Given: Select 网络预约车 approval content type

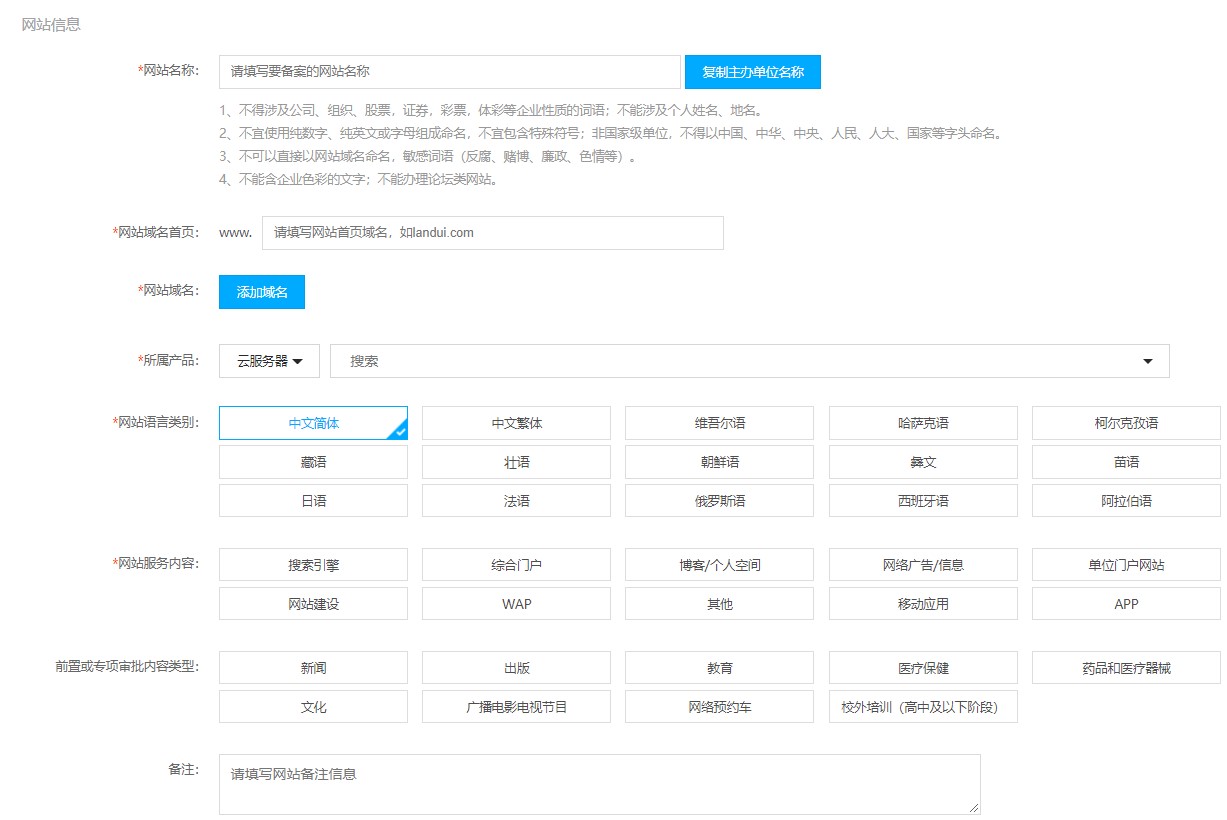Looking at the screenshot, I should point(719,706).
